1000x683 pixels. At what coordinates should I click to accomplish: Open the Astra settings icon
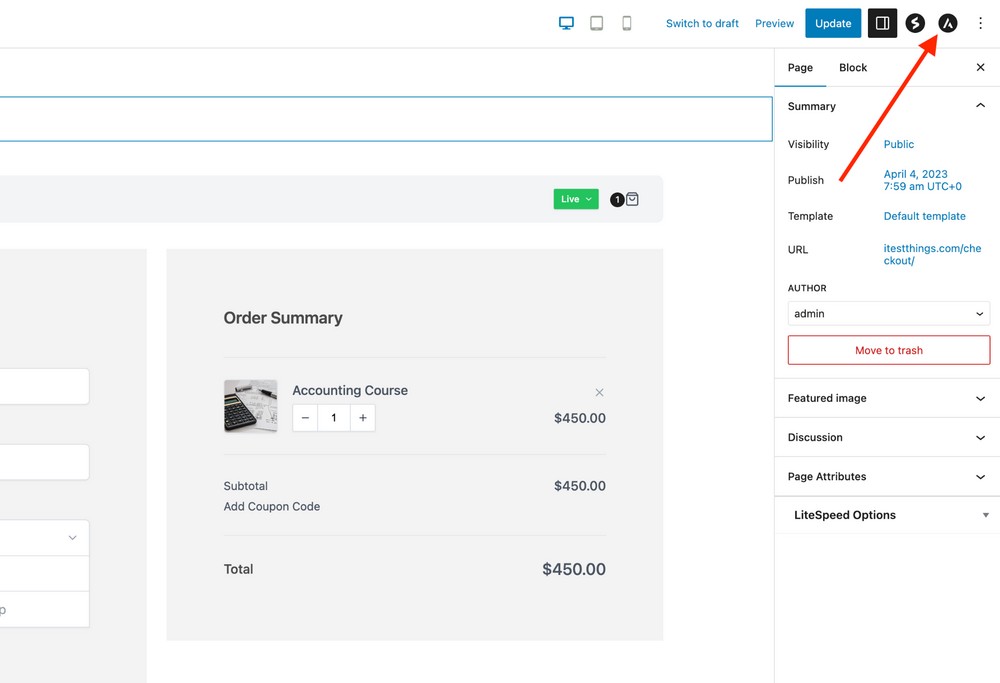click(947, 23)
